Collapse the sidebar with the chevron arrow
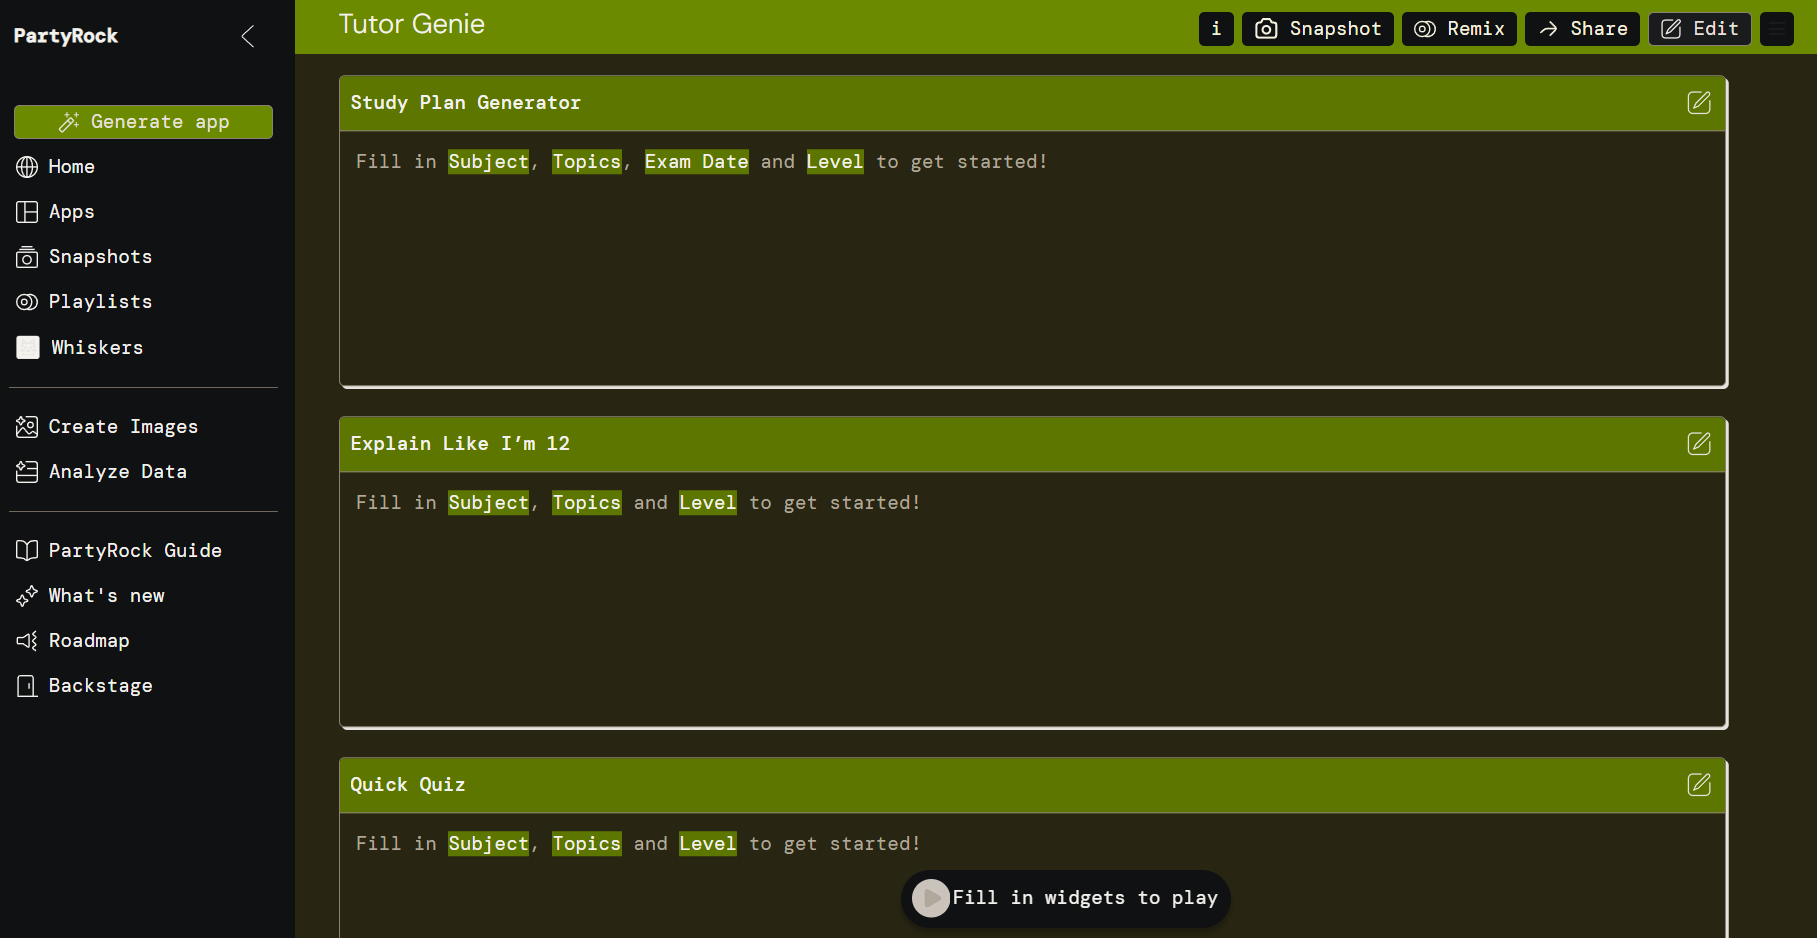This screenshot has width=1817, height=938. pos(248,37)
